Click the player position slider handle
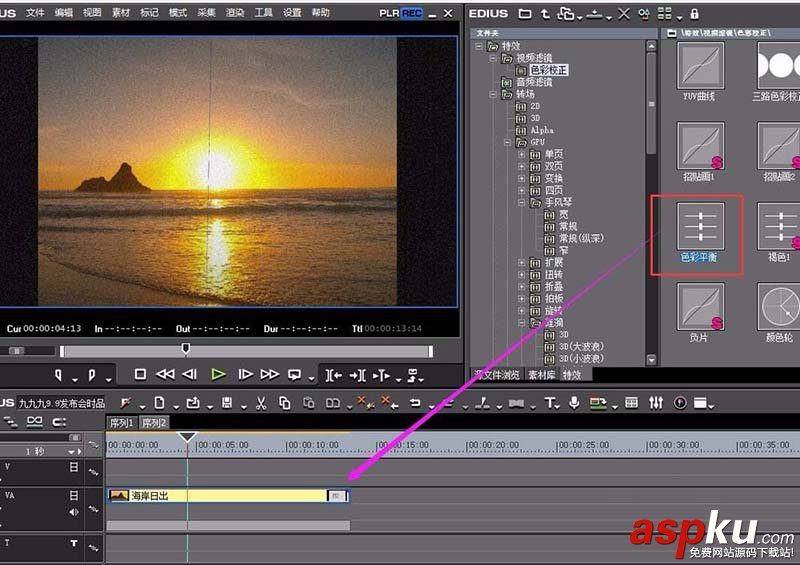This screenshot has width=800, height=565. (x=186, y=349)
